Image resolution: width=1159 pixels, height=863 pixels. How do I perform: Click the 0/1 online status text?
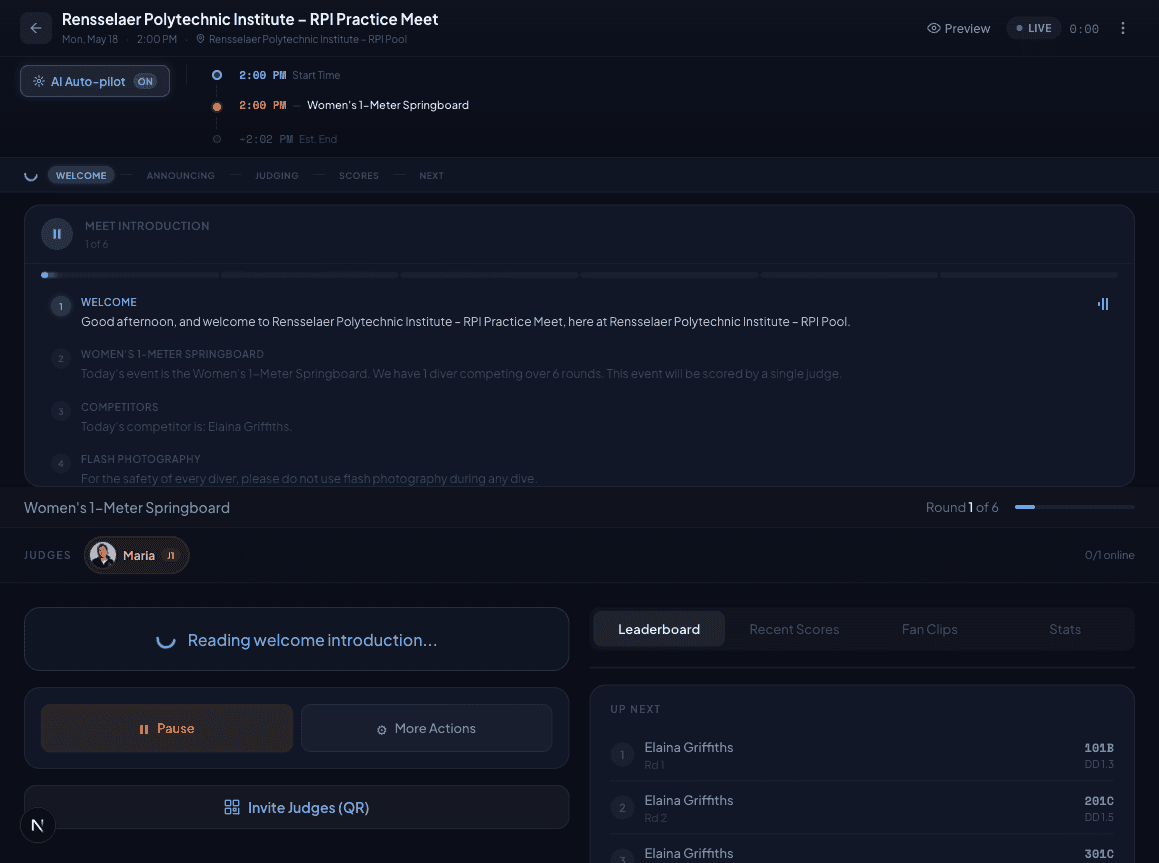[x=1109, y=555]
